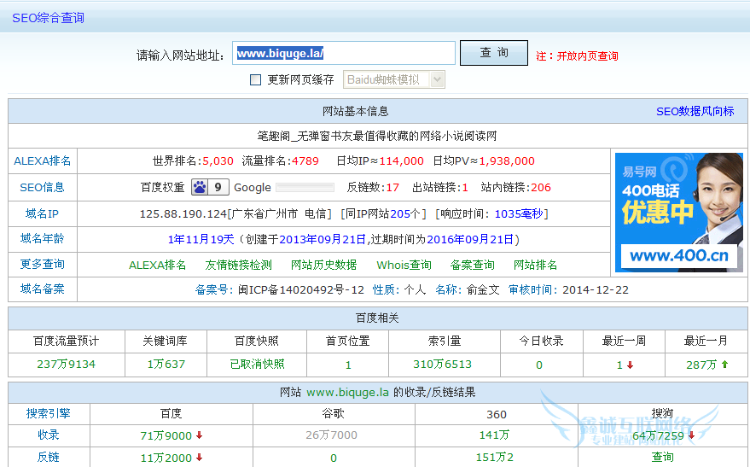
Task: Click the 最近一月 value 287万
Action: pyautogui.click(x=702, y=365)
